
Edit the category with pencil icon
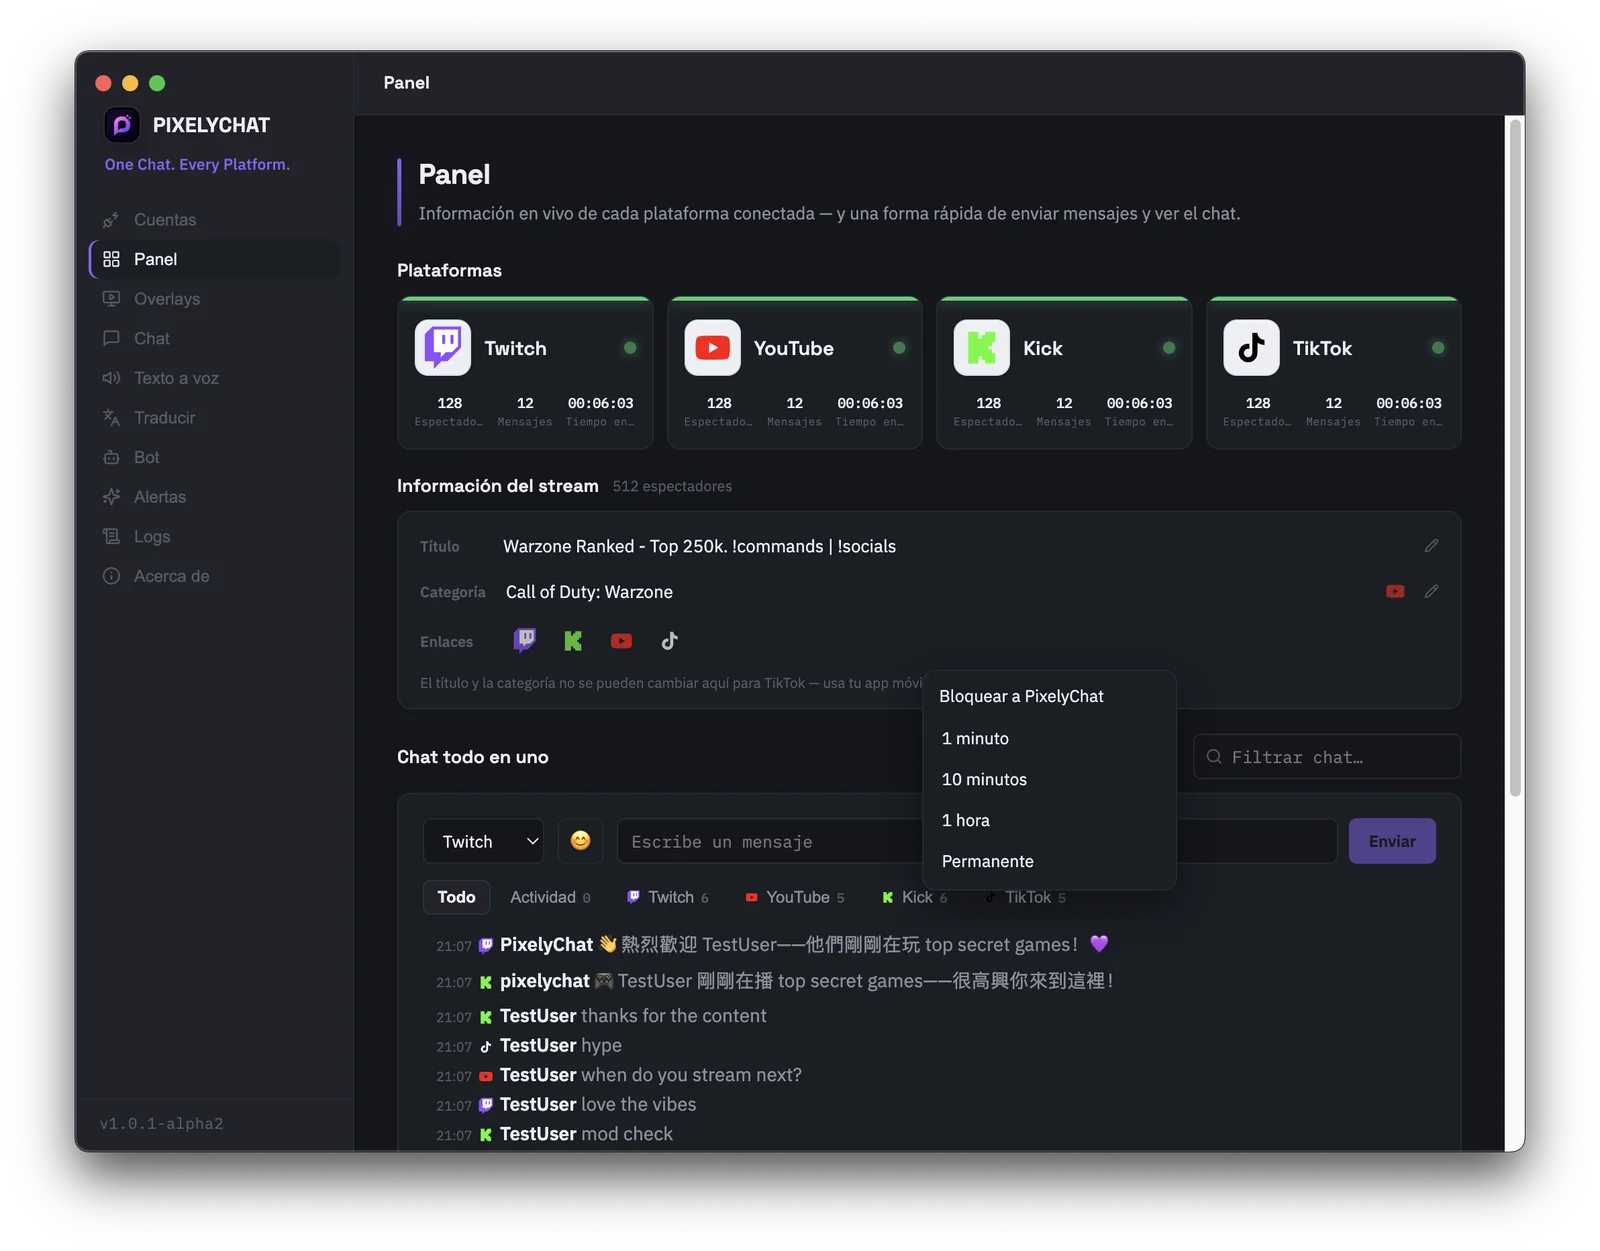point(1431,592)
